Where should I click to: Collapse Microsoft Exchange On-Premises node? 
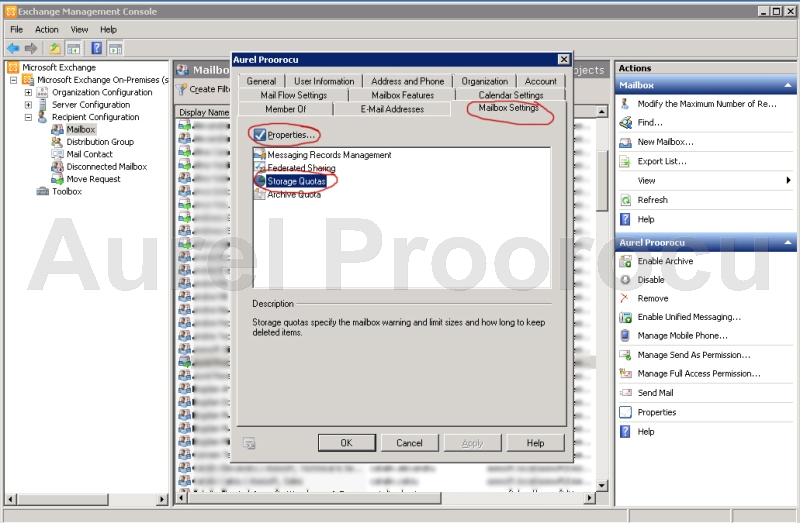(14, 80)
